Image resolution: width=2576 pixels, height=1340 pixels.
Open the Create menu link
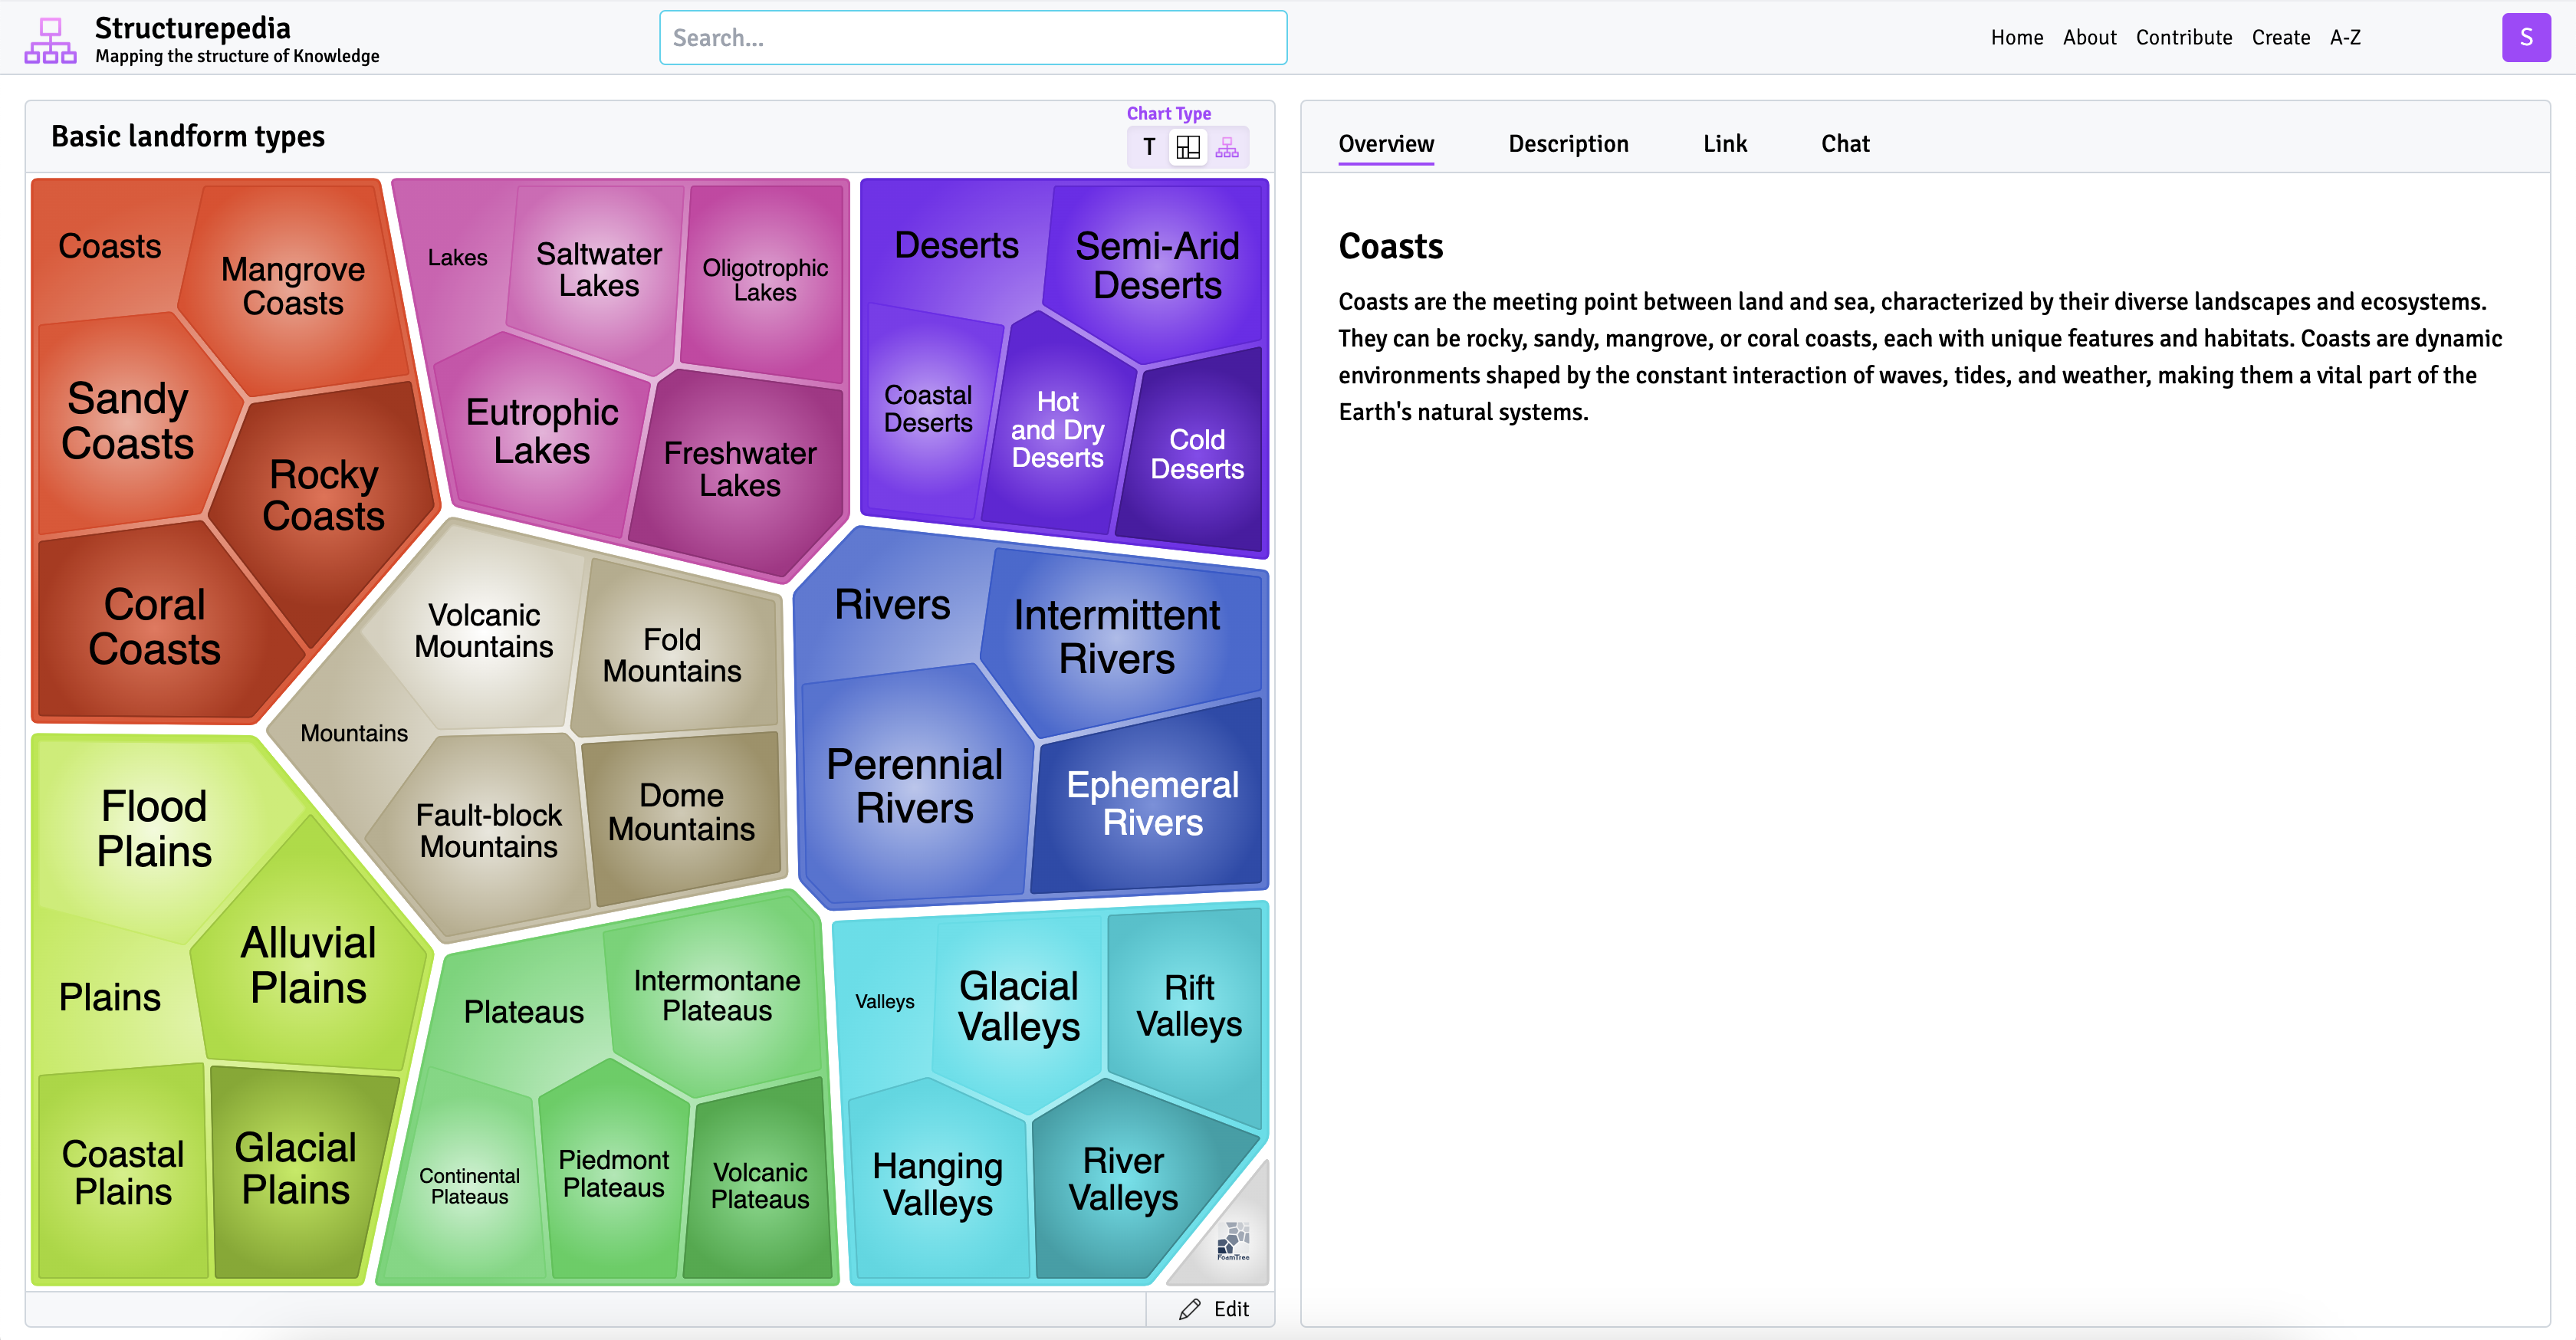[x=2280, y=38]
